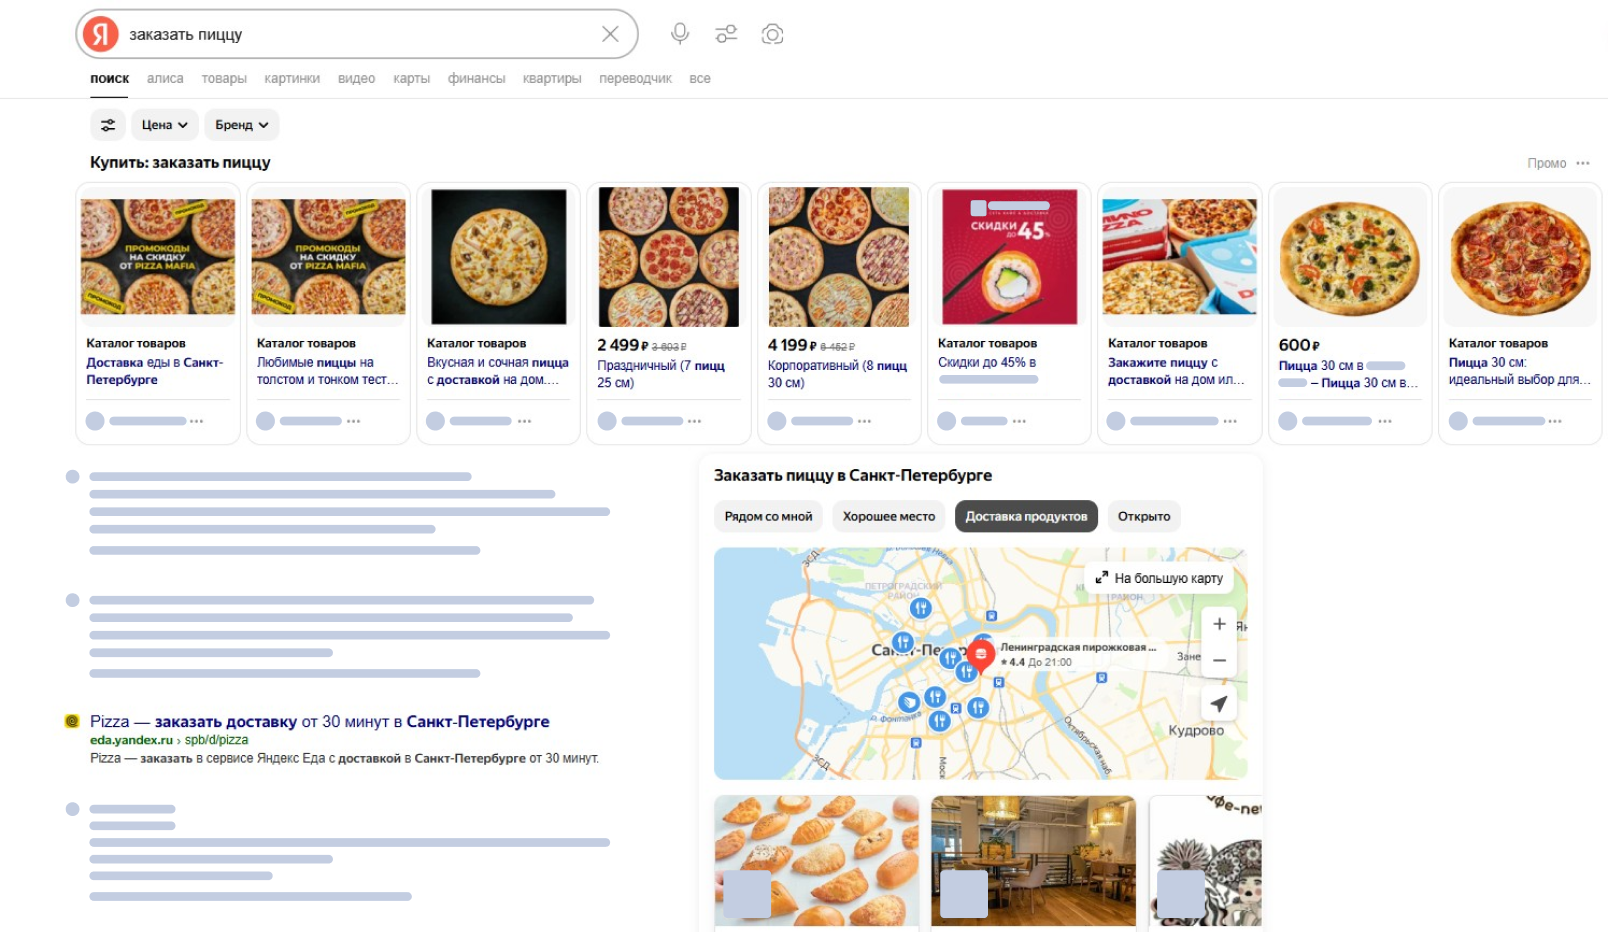This screenshot has height=932, width=1608.
Task: Open 'Вкусная и сочная пицца с доставкой' link
Action: (x=498, y=371)
